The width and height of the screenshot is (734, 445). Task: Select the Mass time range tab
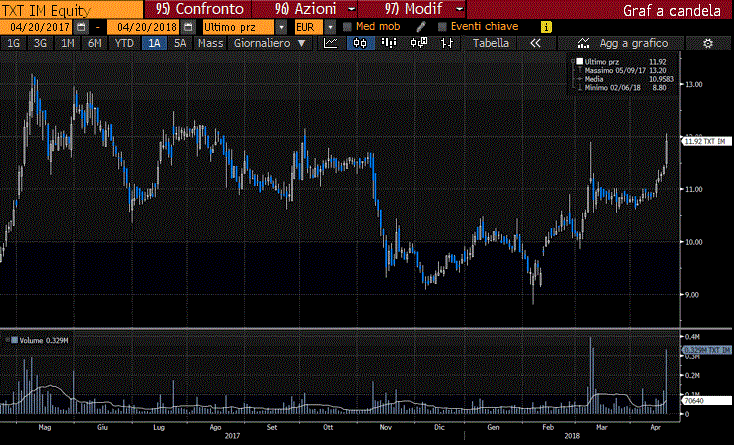211,44
